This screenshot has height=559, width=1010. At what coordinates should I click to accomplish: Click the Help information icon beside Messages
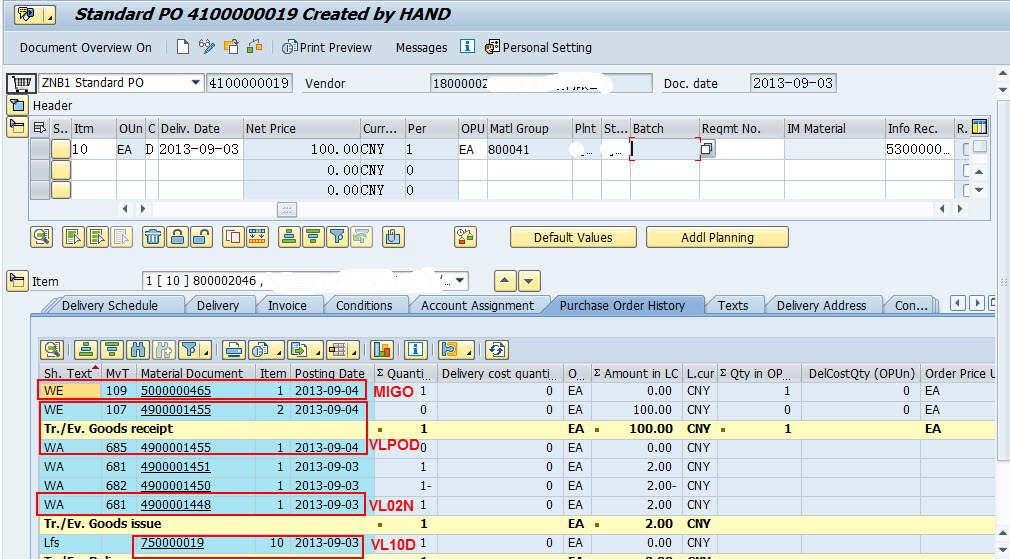pyautogui.click(x=468, y=47)
